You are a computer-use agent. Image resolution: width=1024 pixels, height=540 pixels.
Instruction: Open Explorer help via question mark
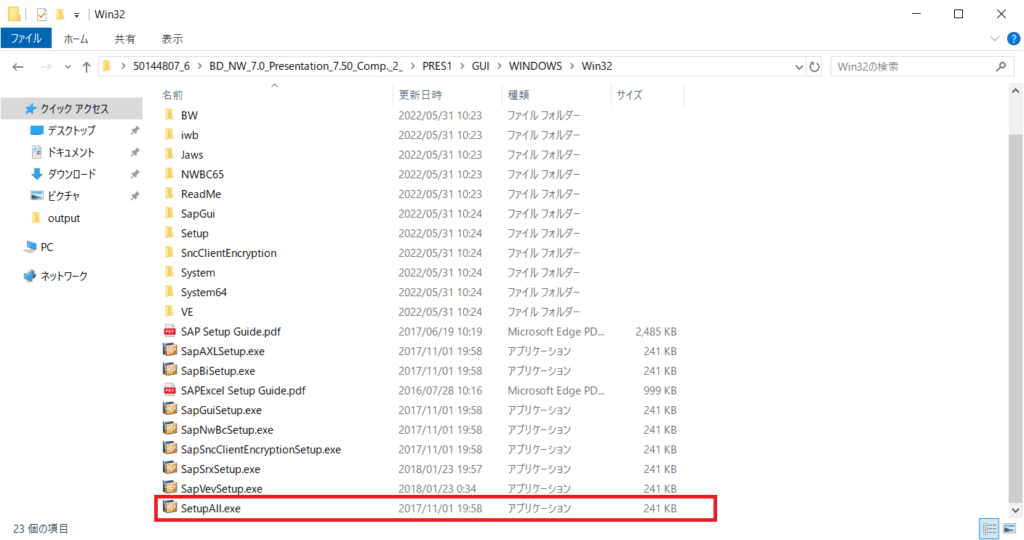[1014, 39]
